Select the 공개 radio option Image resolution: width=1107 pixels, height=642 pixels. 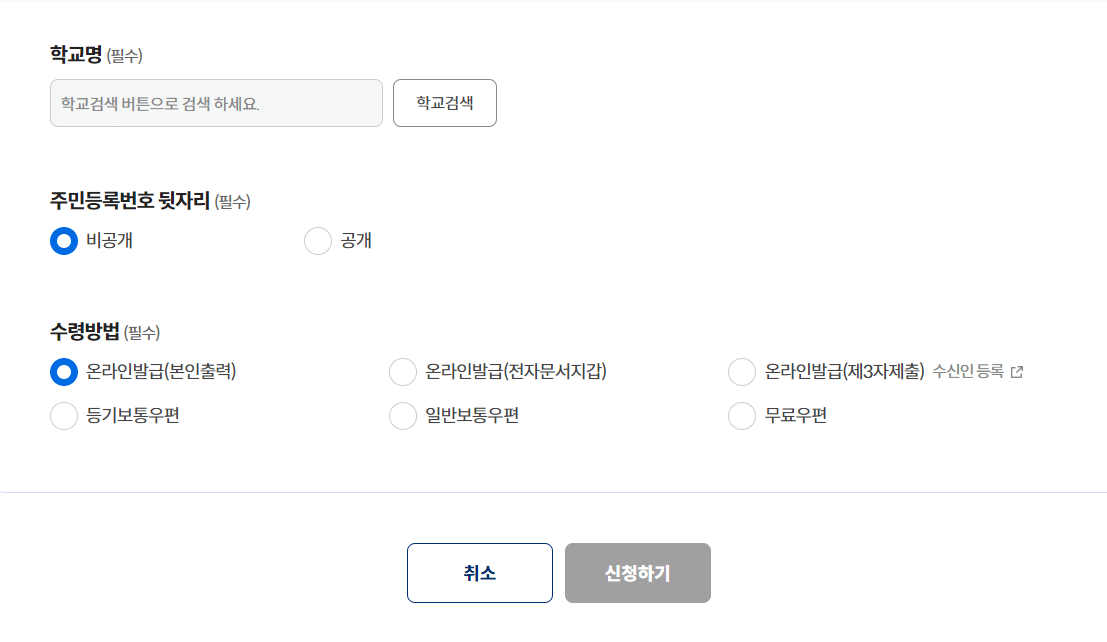coord(317,241)
